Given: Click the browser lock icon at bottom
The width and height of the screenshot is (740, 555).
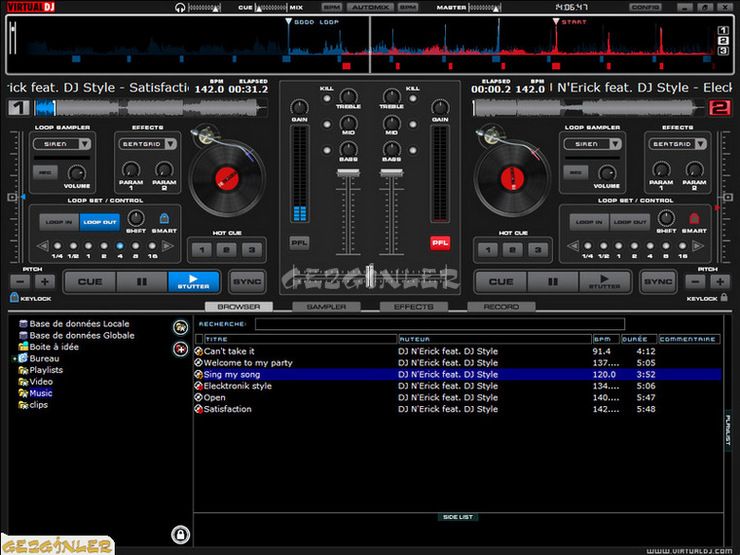Looking at the screenshot, I should pyautogui.click(x=180, y=535).
